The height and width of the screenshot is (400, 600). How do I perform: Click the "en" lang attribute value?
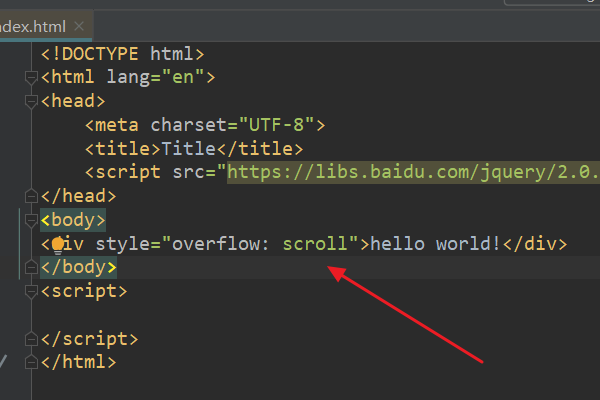[x=185, y=77]
